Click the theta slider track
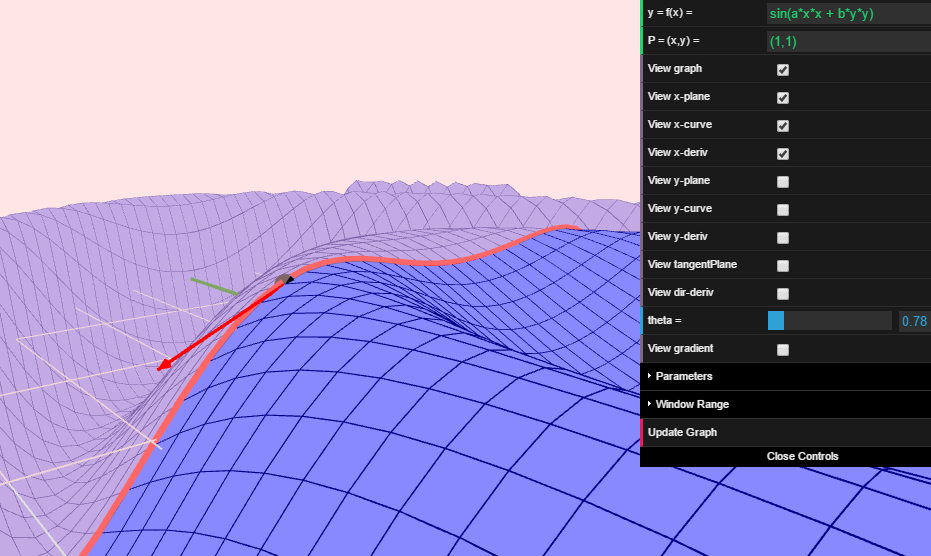 (x=829, y=321)
